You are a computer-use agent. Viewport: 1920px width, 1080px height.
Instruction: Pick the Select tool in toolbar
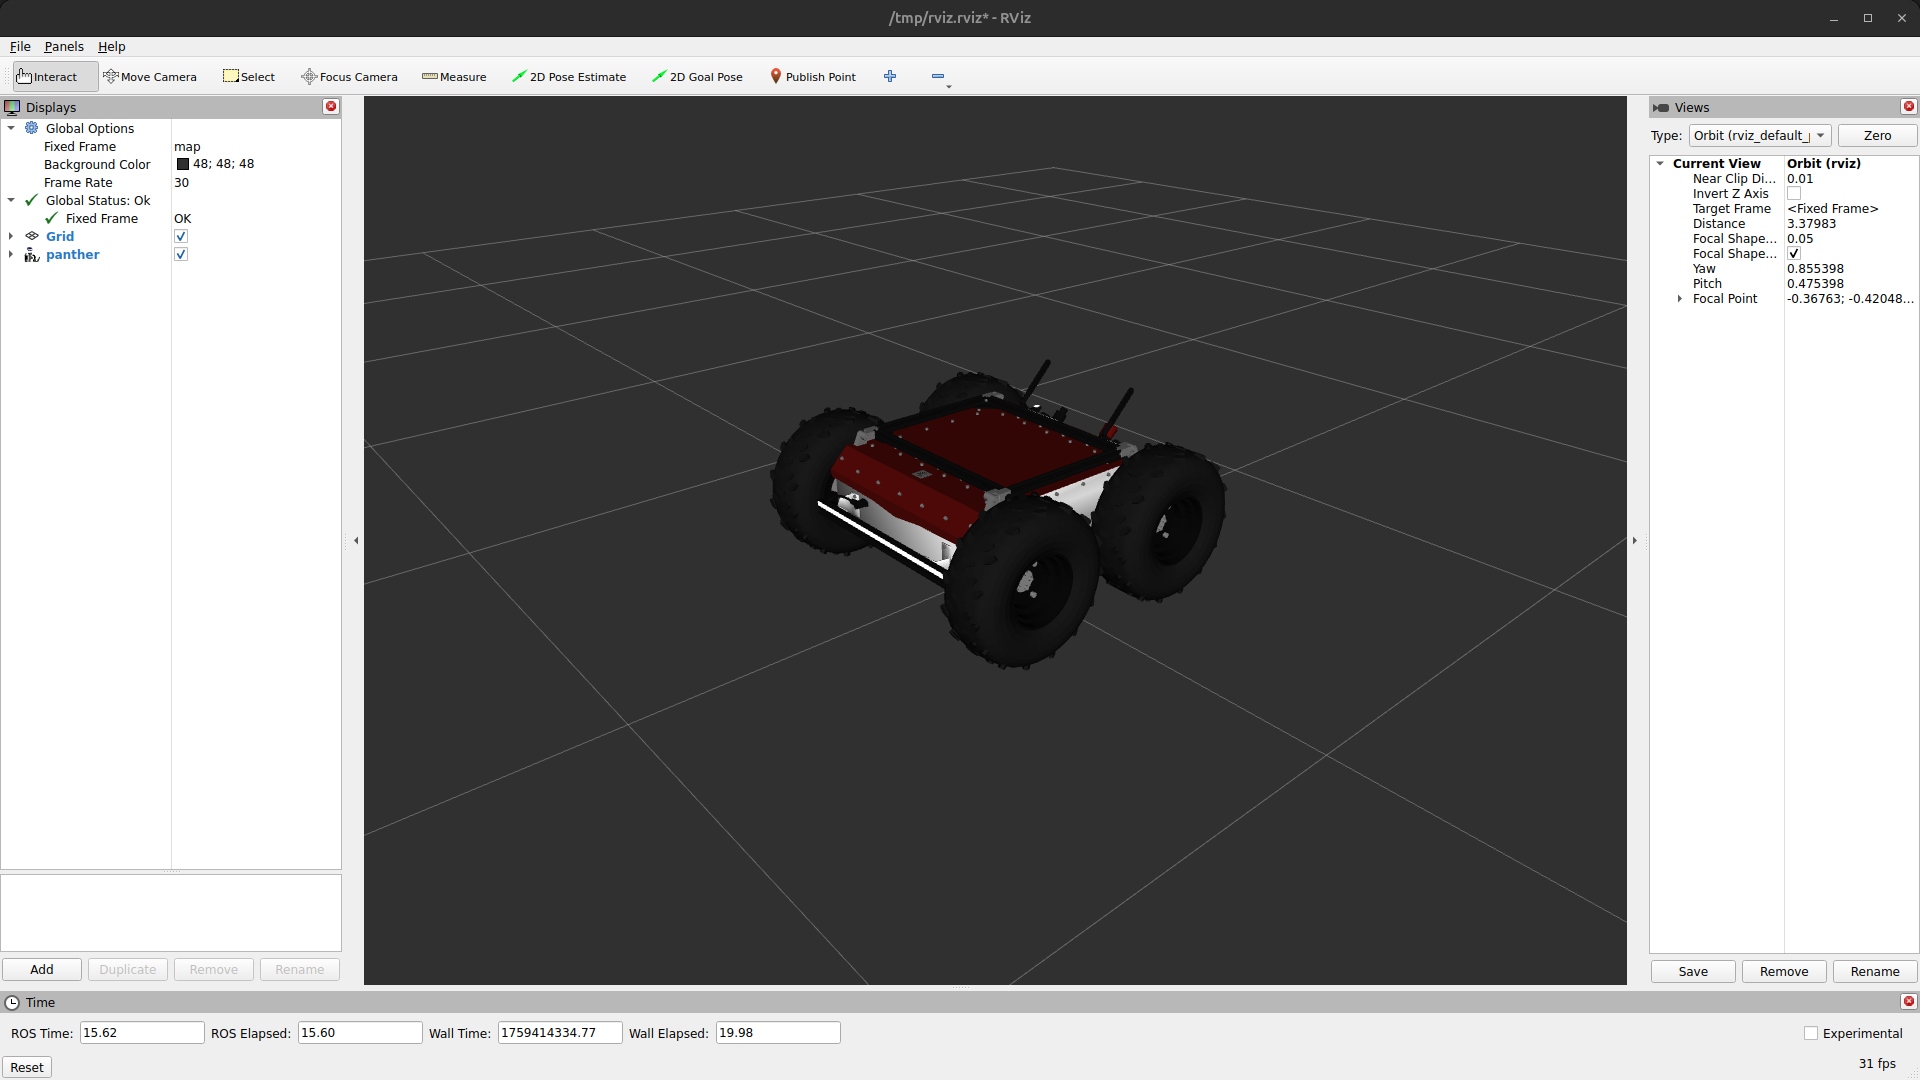249,77
